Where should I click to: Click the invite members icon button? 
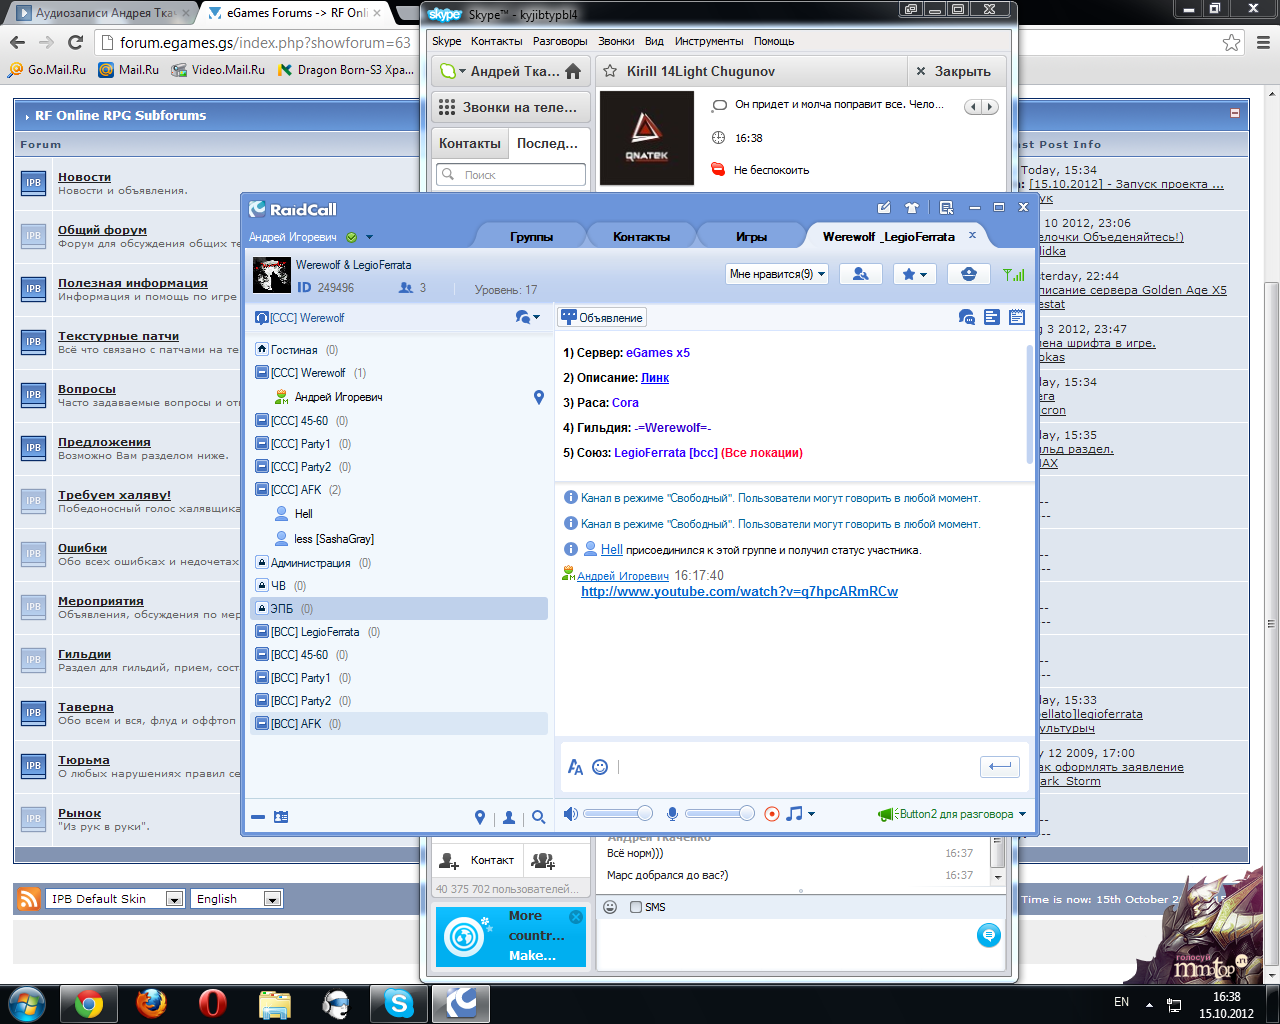pyautogui.click(x=860, y=274)
